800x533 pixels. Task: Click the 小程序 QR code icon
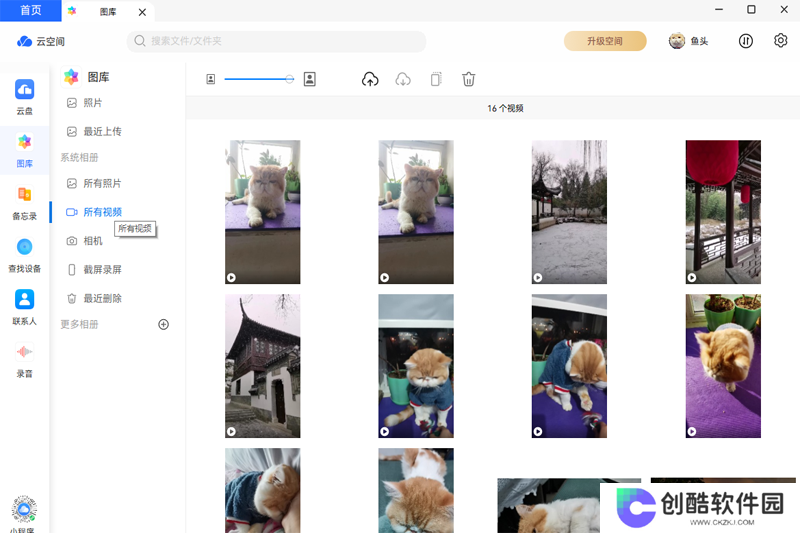point(24,509)
